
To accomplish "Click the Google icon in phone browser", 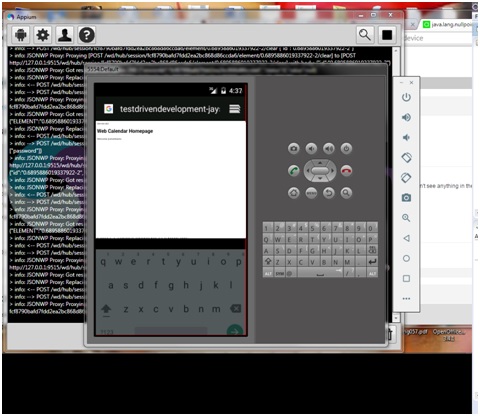I will [x=109, y=109].
